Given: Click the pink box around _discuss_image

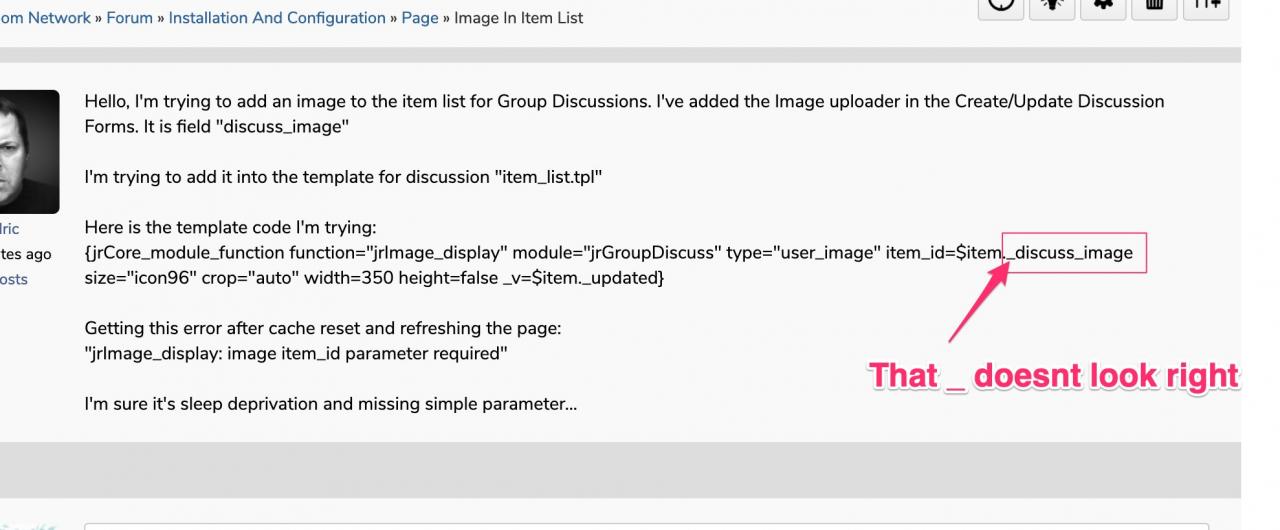Looking at the screenshot, I should click(x=1074, y=253).
